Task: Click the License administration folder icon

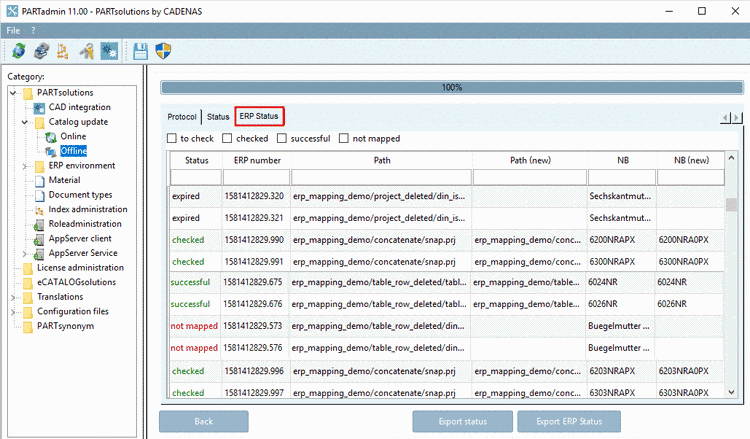Action: (28, 268)
